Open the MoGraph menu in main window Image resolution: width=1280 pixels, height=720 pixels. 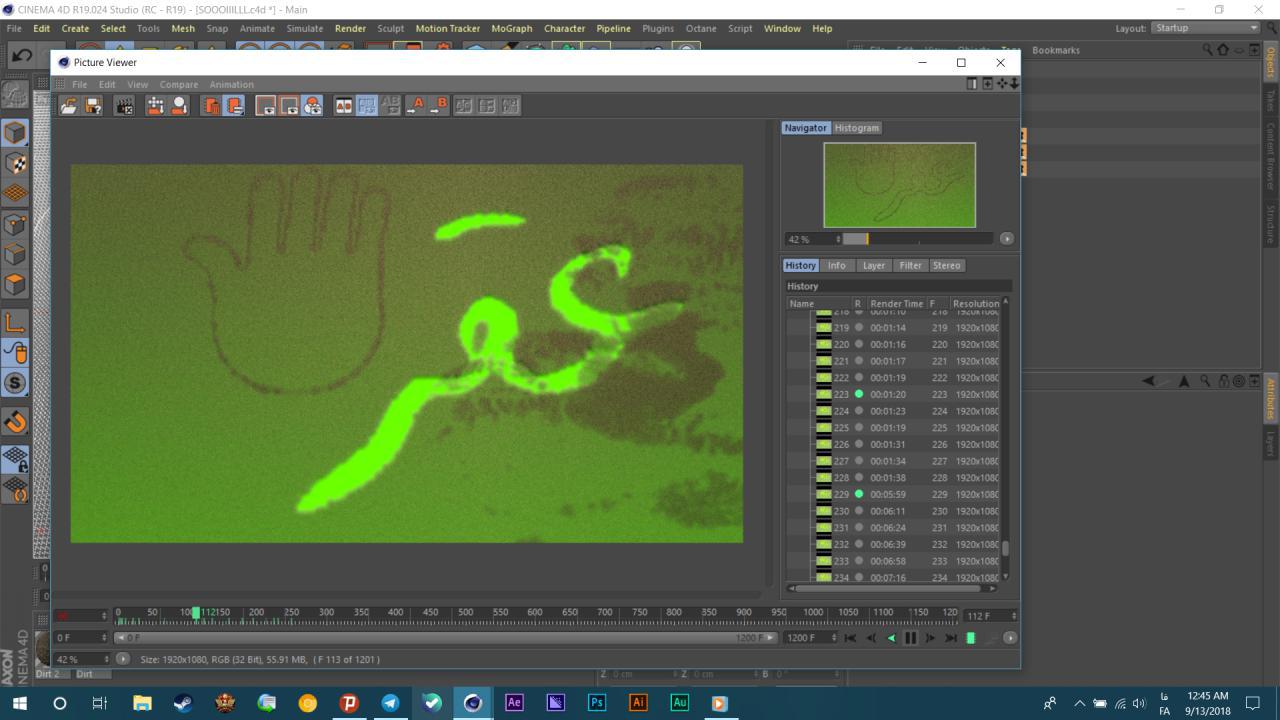[x=511, y=28]
